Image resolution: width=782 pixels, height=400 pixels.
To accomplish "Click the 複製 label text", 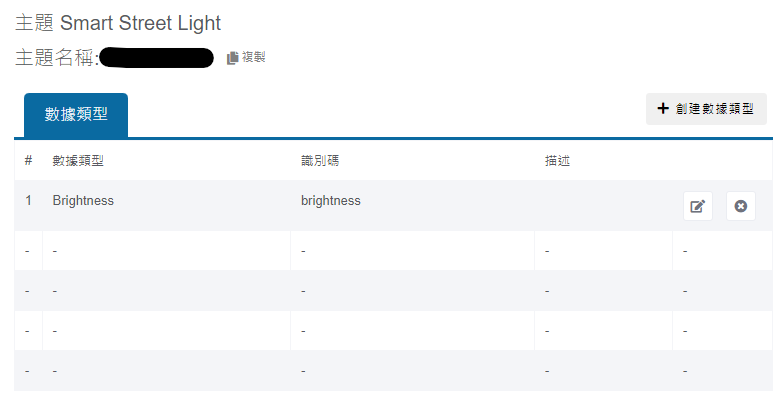I will pyautogui.click(x=253, y=58).
